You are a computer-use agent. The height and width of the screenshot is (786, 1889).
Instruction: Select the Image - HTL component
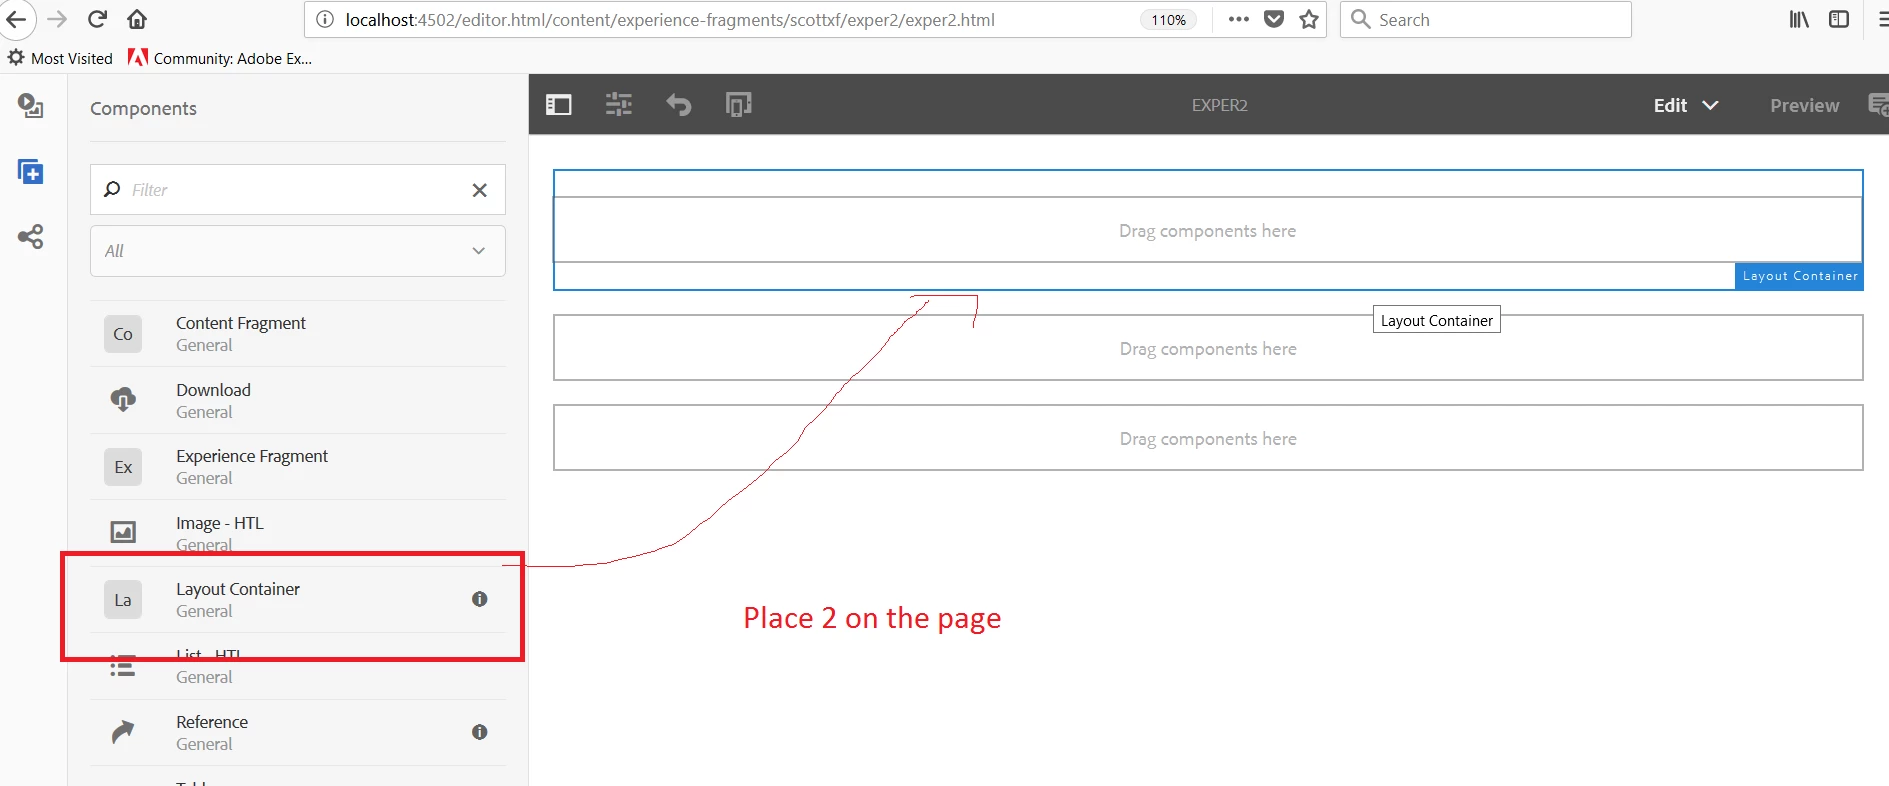click(297, 533)
